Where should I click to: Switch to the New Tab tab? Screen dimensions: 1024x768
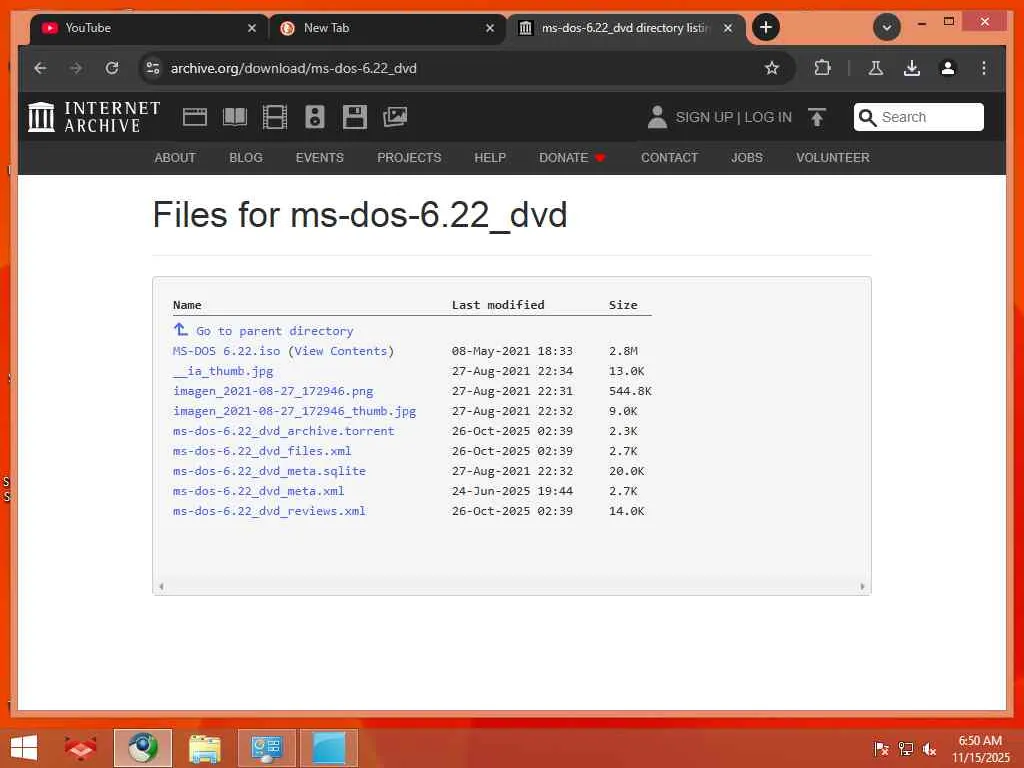(x=387, y=28)
